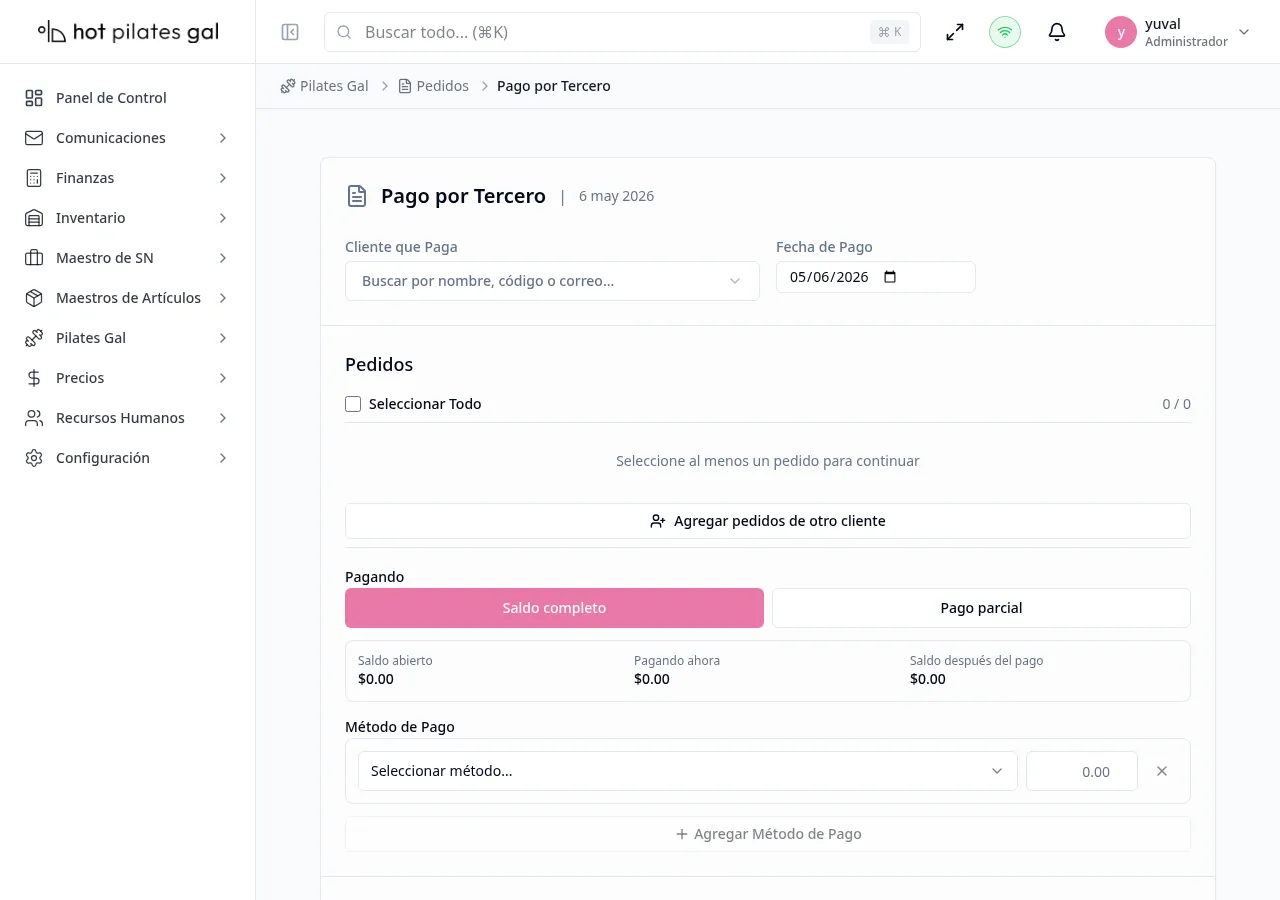Click the 'Saldo abierto' $0.00 value
Image resolution: width=1280 pixels, height=900 pixels.
[x=376, y=679]
